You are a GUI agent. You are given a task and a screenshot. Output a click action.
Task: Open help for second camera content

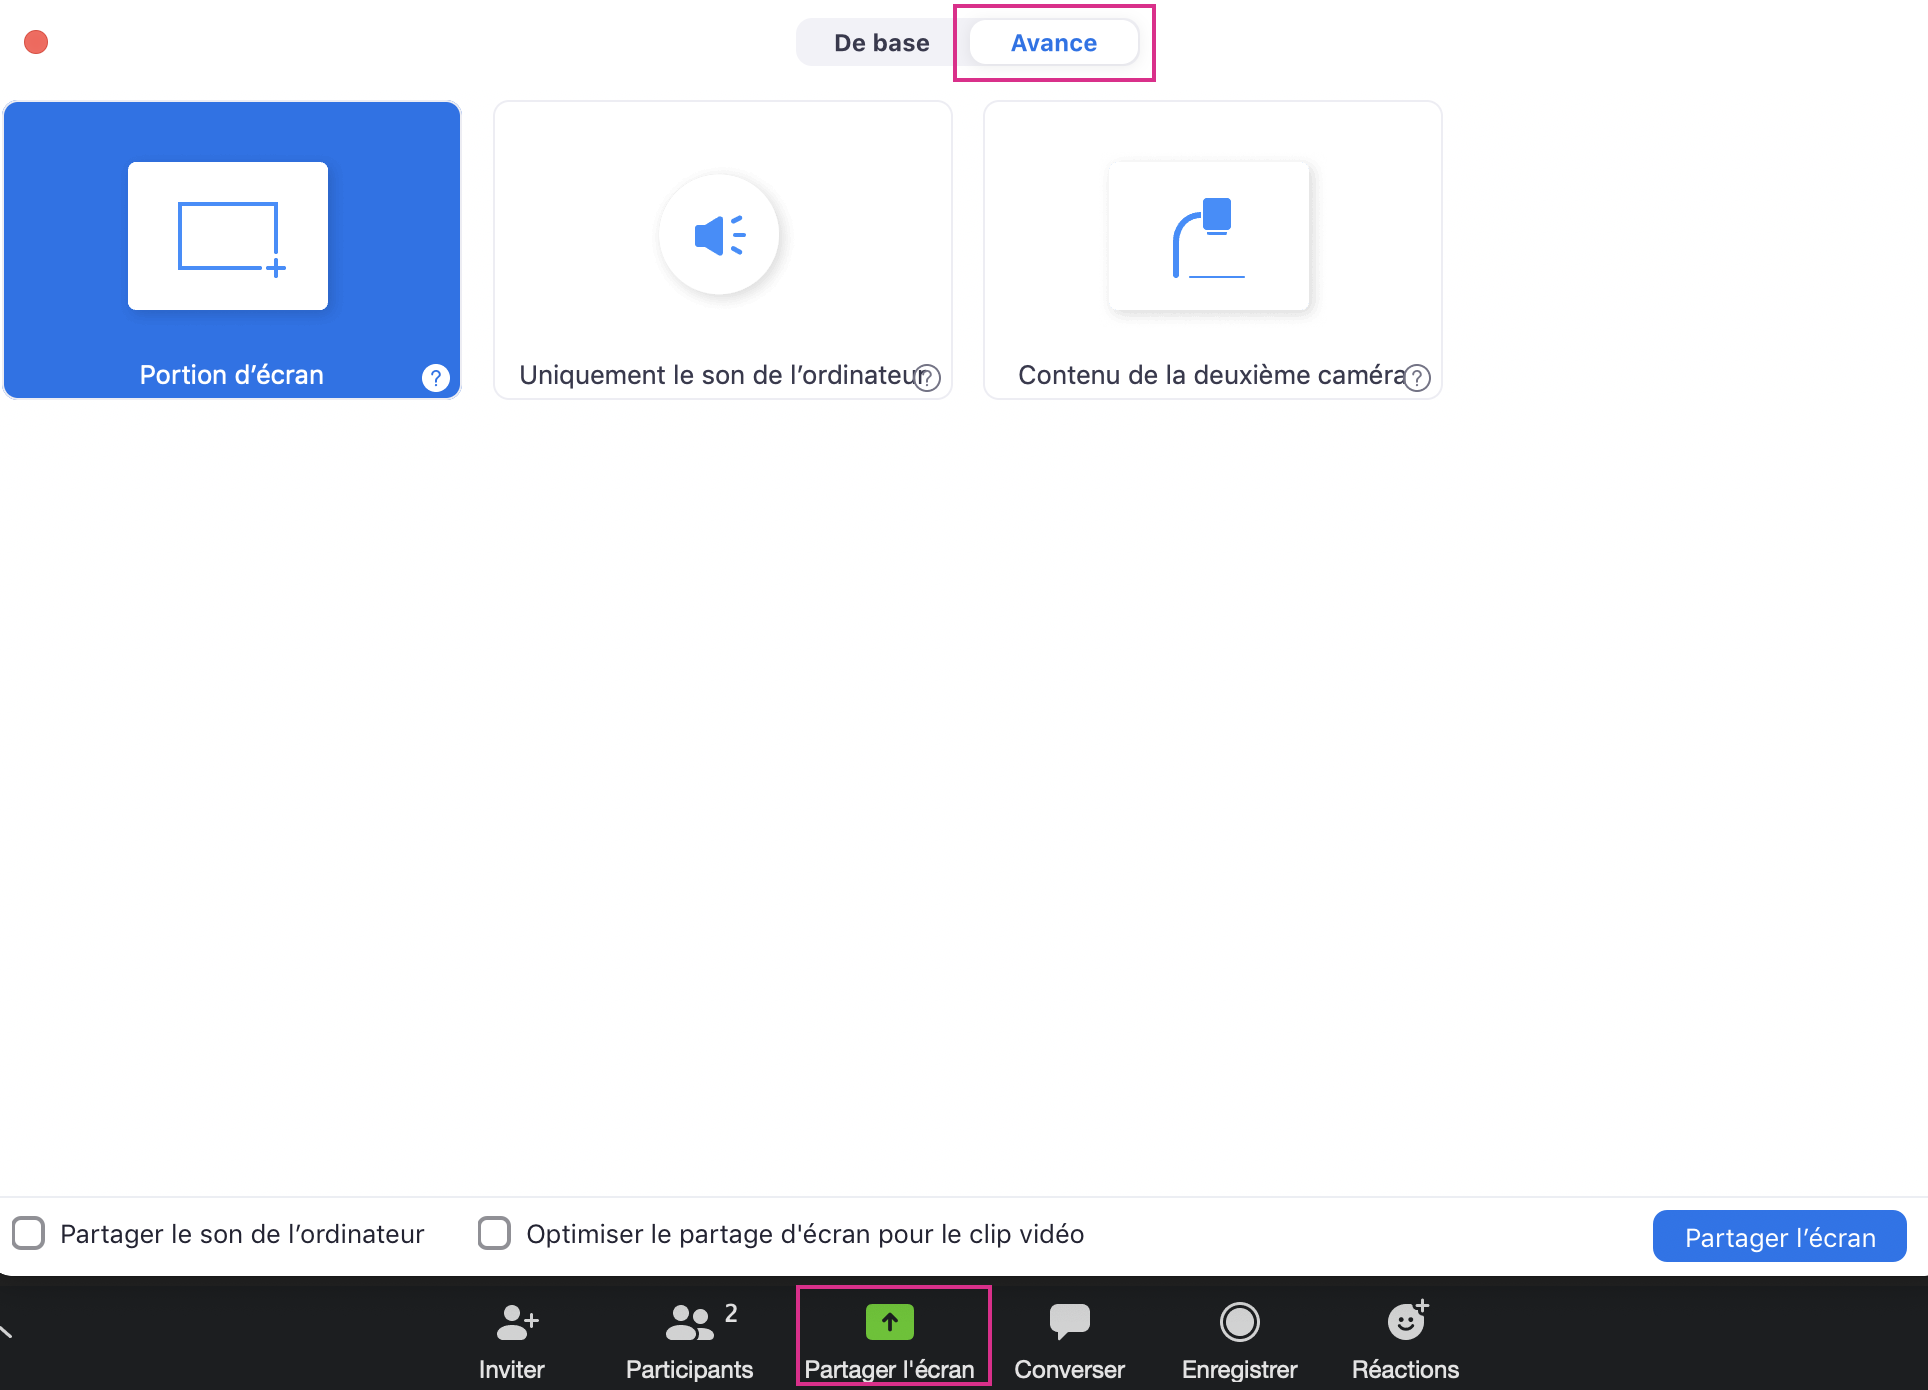[x=1417, y=378]
